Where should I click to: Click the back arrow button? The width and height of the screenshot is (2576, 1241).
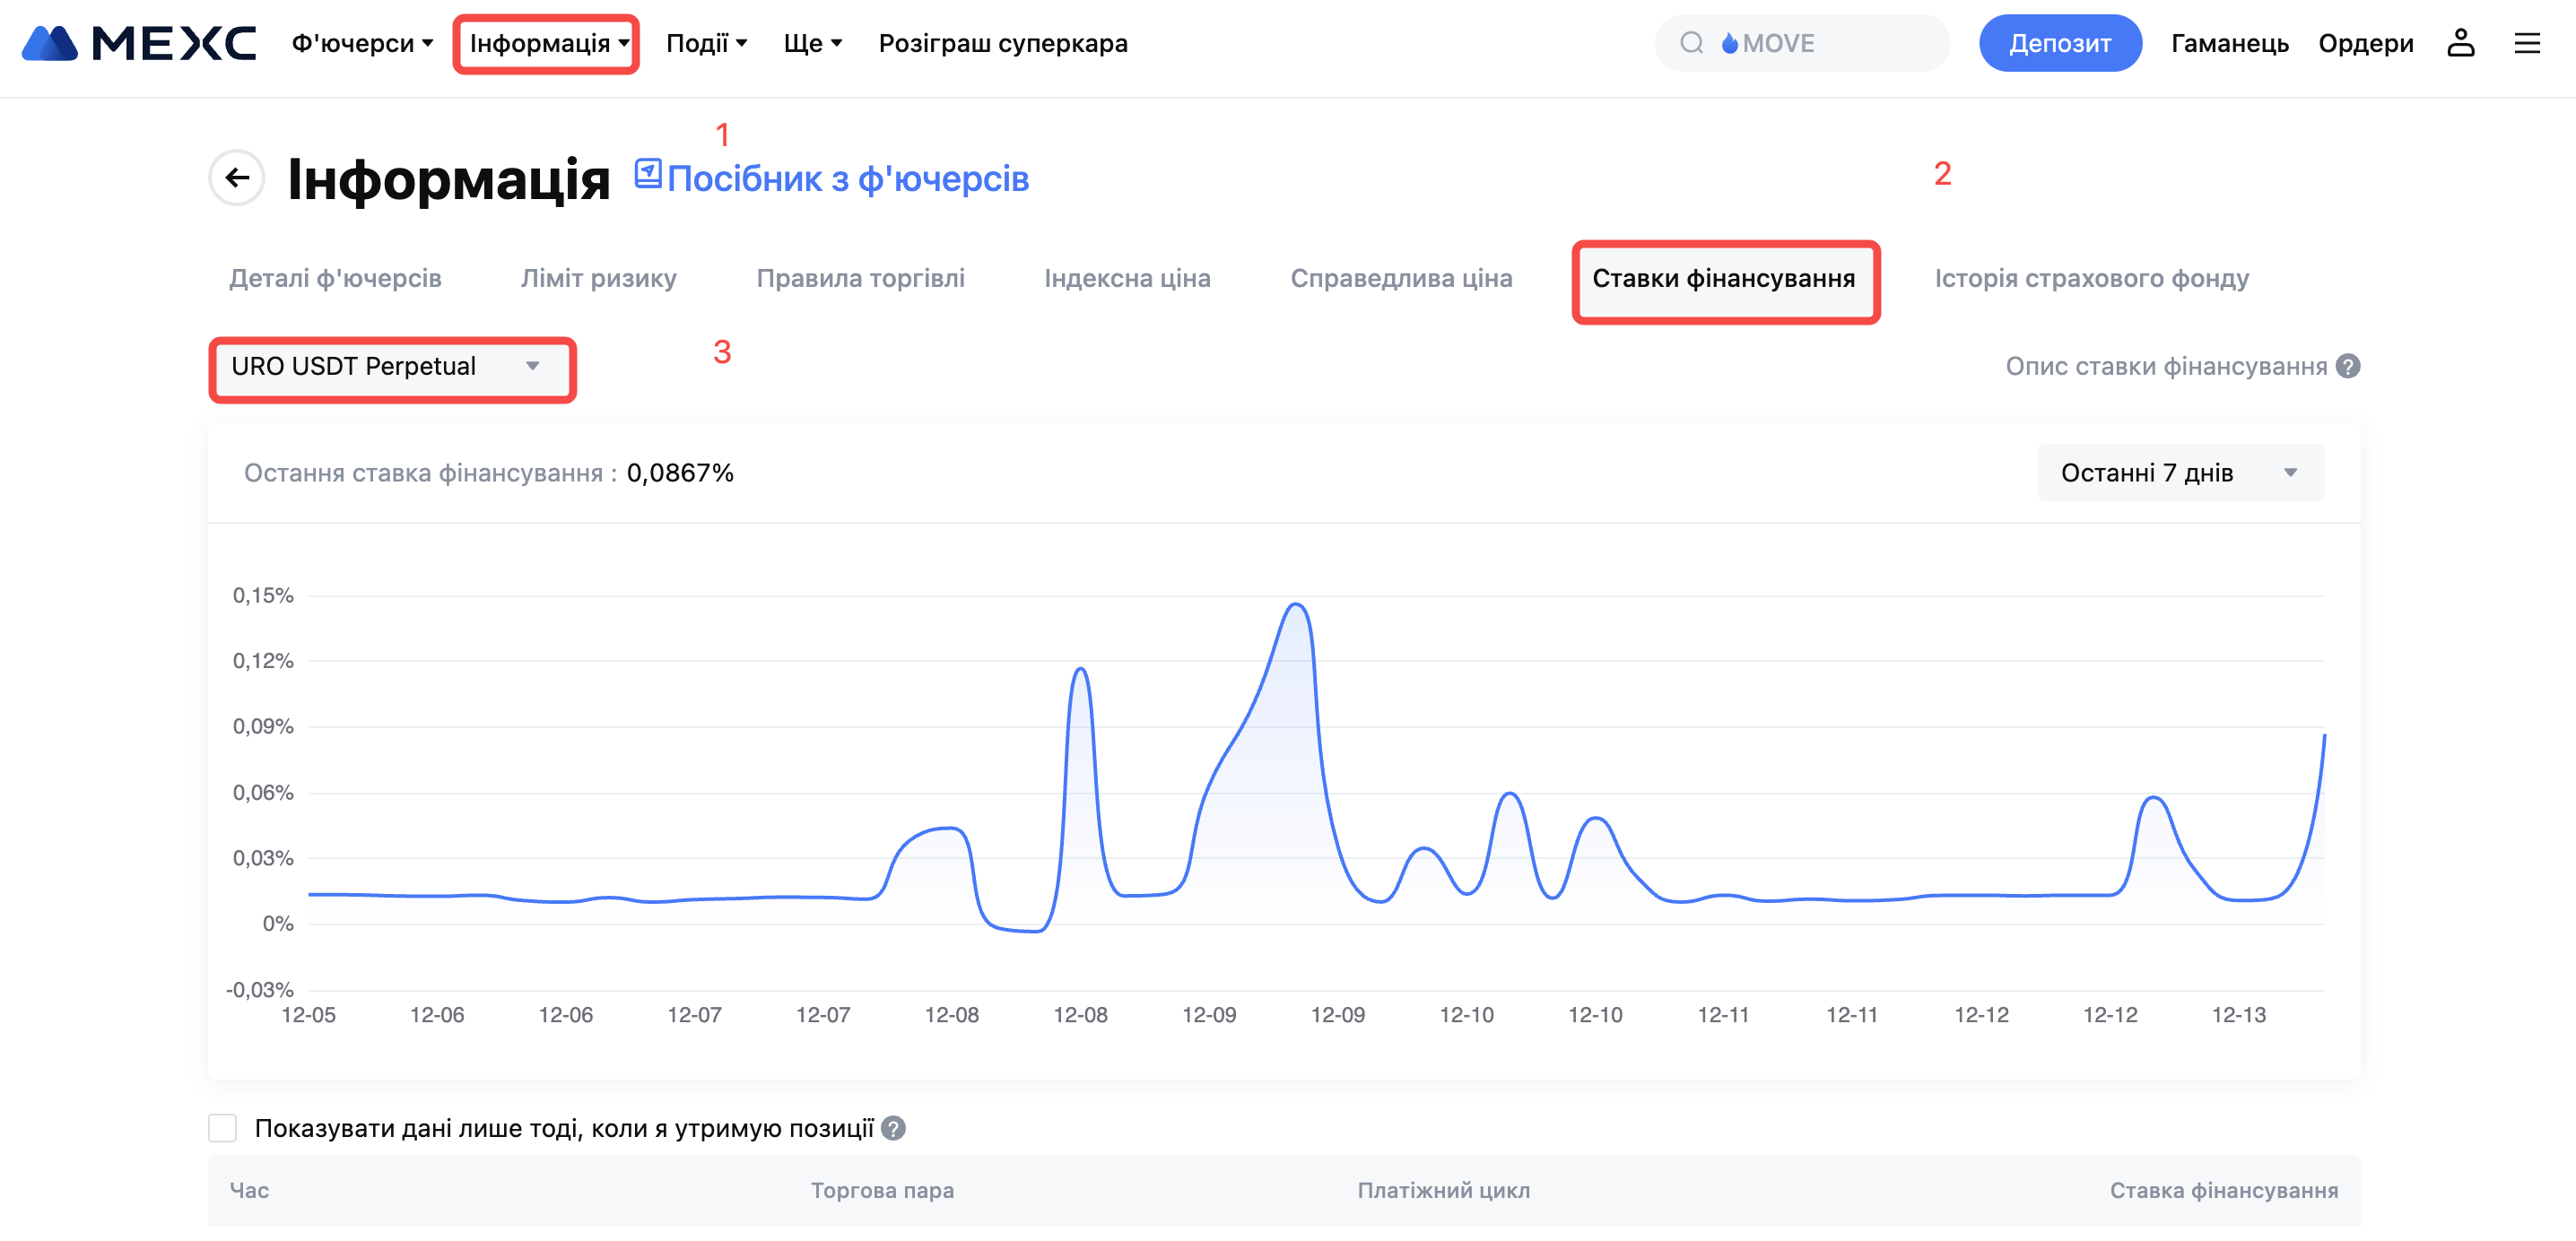pos(237,178)
